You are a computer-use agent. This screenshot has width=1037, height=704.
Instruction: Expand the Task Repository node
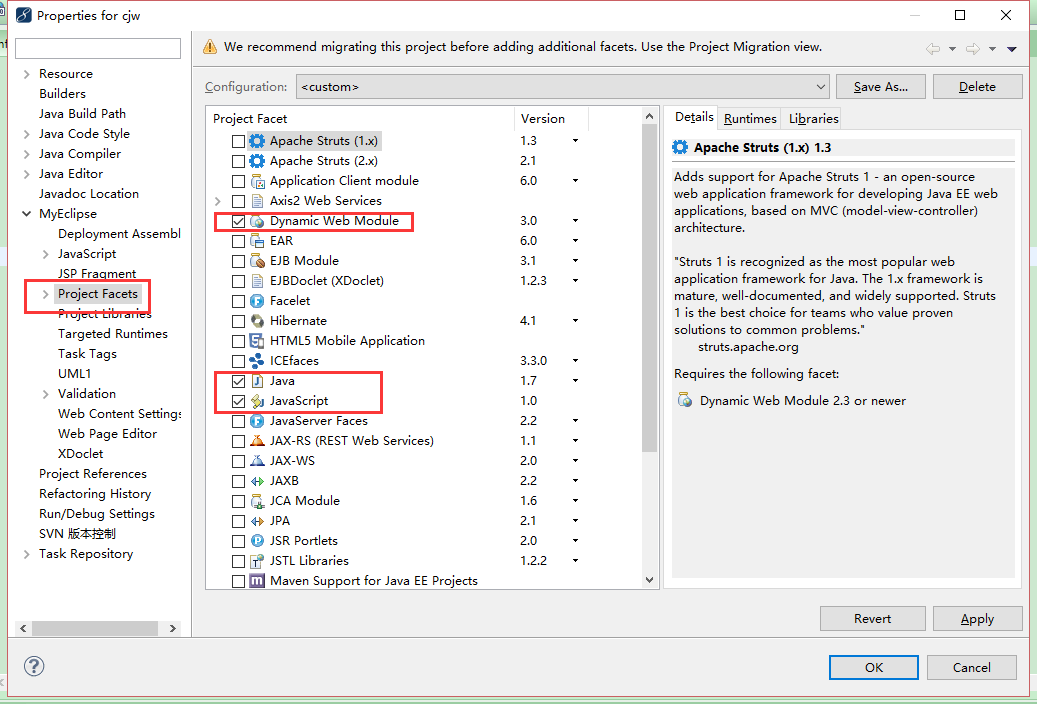[x=26, y=554]
